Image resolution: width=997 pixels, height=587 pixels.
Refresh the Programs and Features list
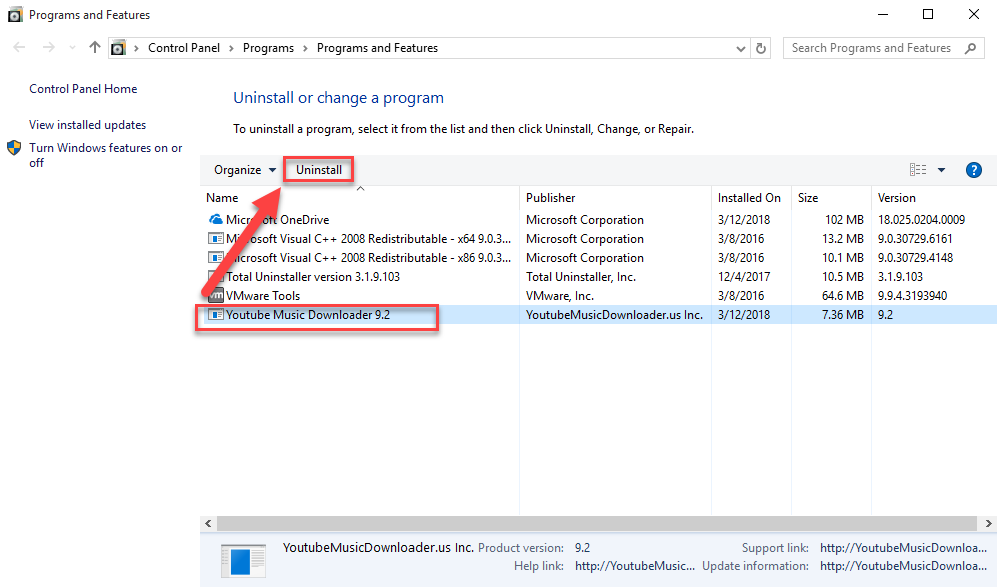pos(760,48)
